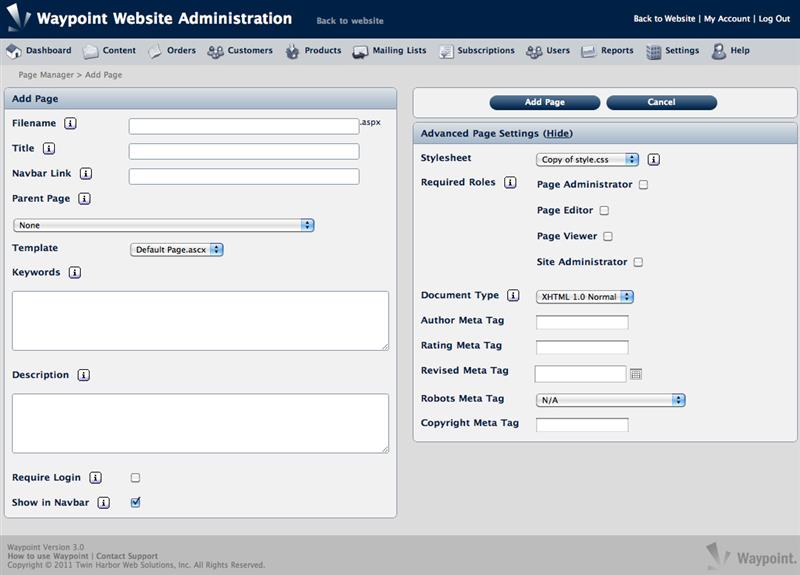
Task: Show info for Keywords field
Action: pos(74,272)
